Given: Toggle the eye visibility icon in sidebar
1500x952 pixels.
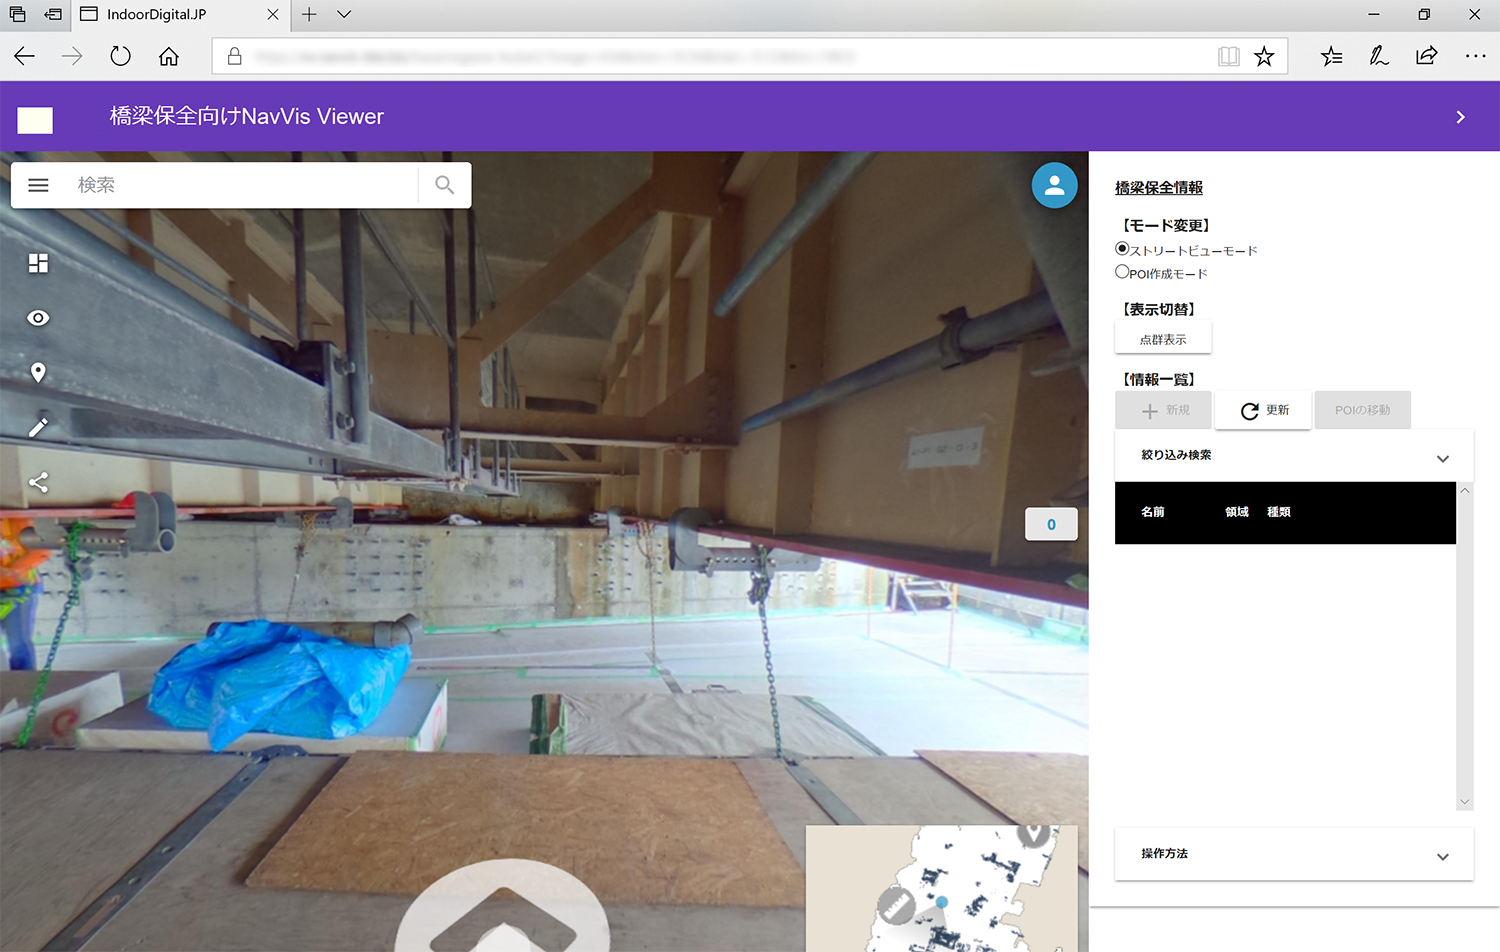Looking at the screenshot, I should [38, 318].
